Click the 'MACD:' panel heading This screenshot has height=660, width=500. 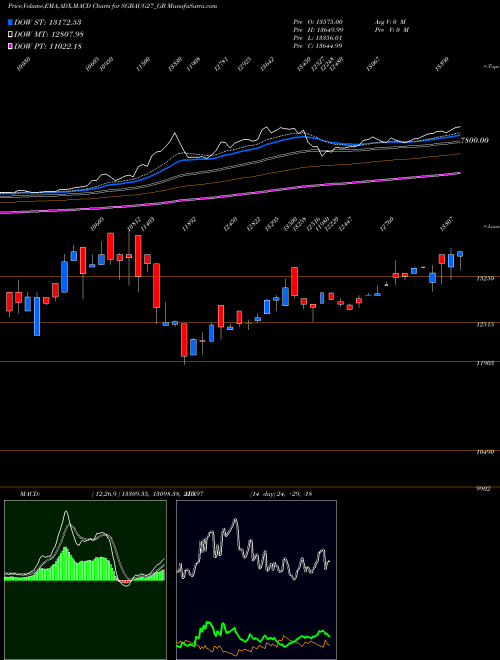(x=29, y=494)
